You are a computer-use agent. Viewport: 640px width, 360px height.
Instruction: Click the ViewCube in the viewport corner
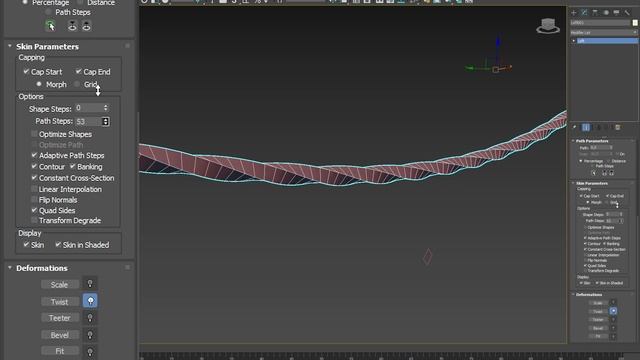click(548, 26)
